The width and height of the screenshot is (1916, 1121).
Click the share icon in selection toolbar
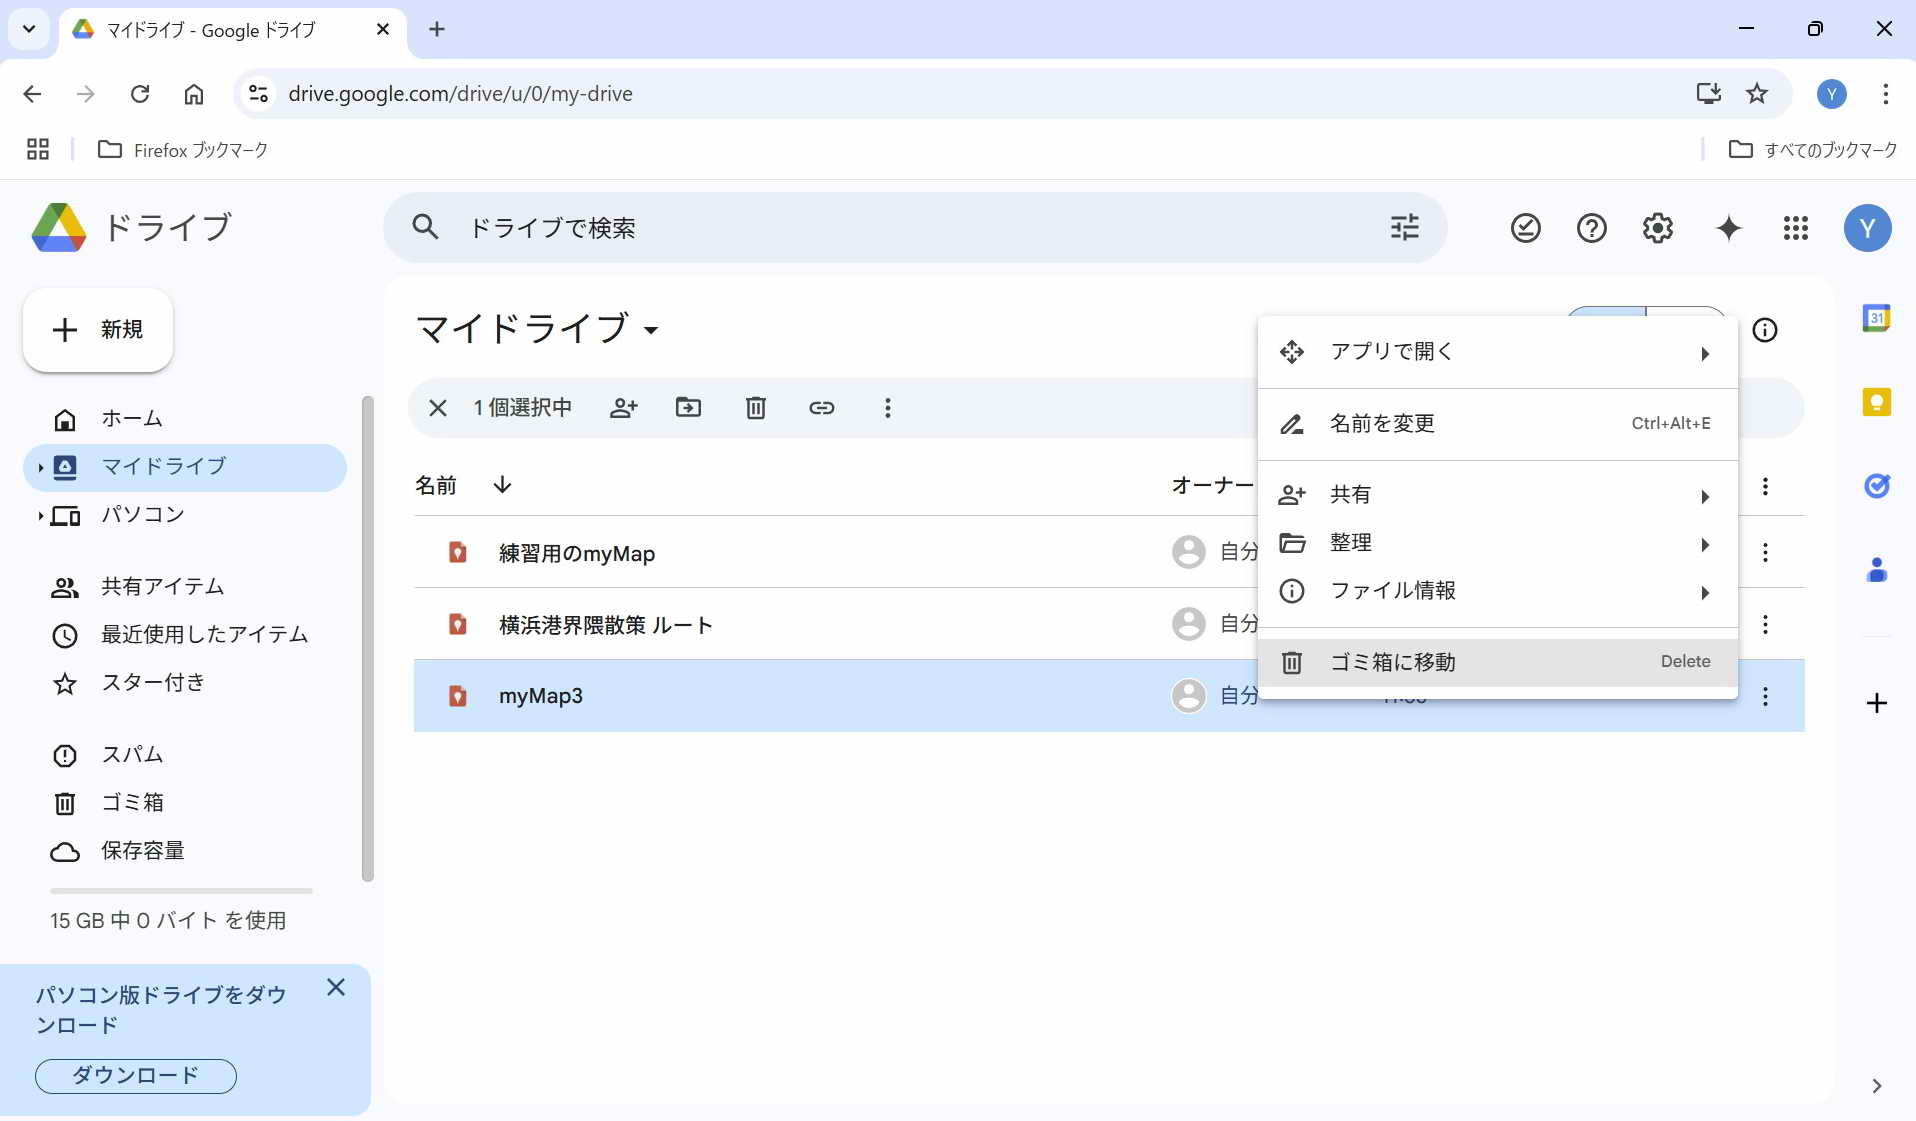(x=623, y=408)
